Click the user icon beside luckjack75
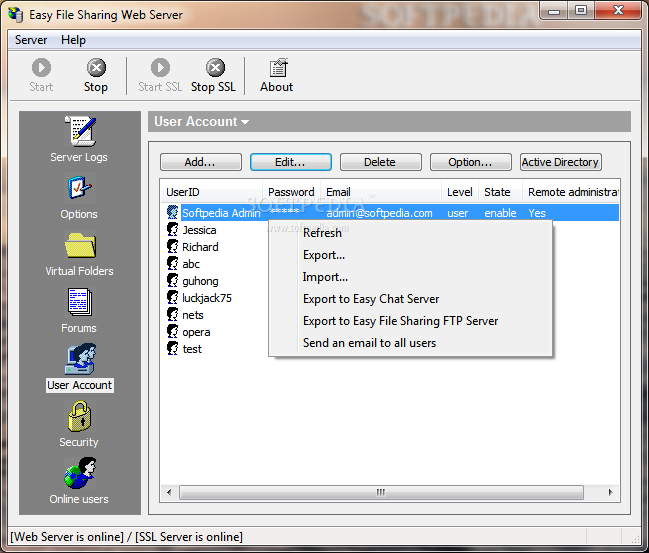The height and width of the screenshot is (553, 649). click(x=173, y=297)
